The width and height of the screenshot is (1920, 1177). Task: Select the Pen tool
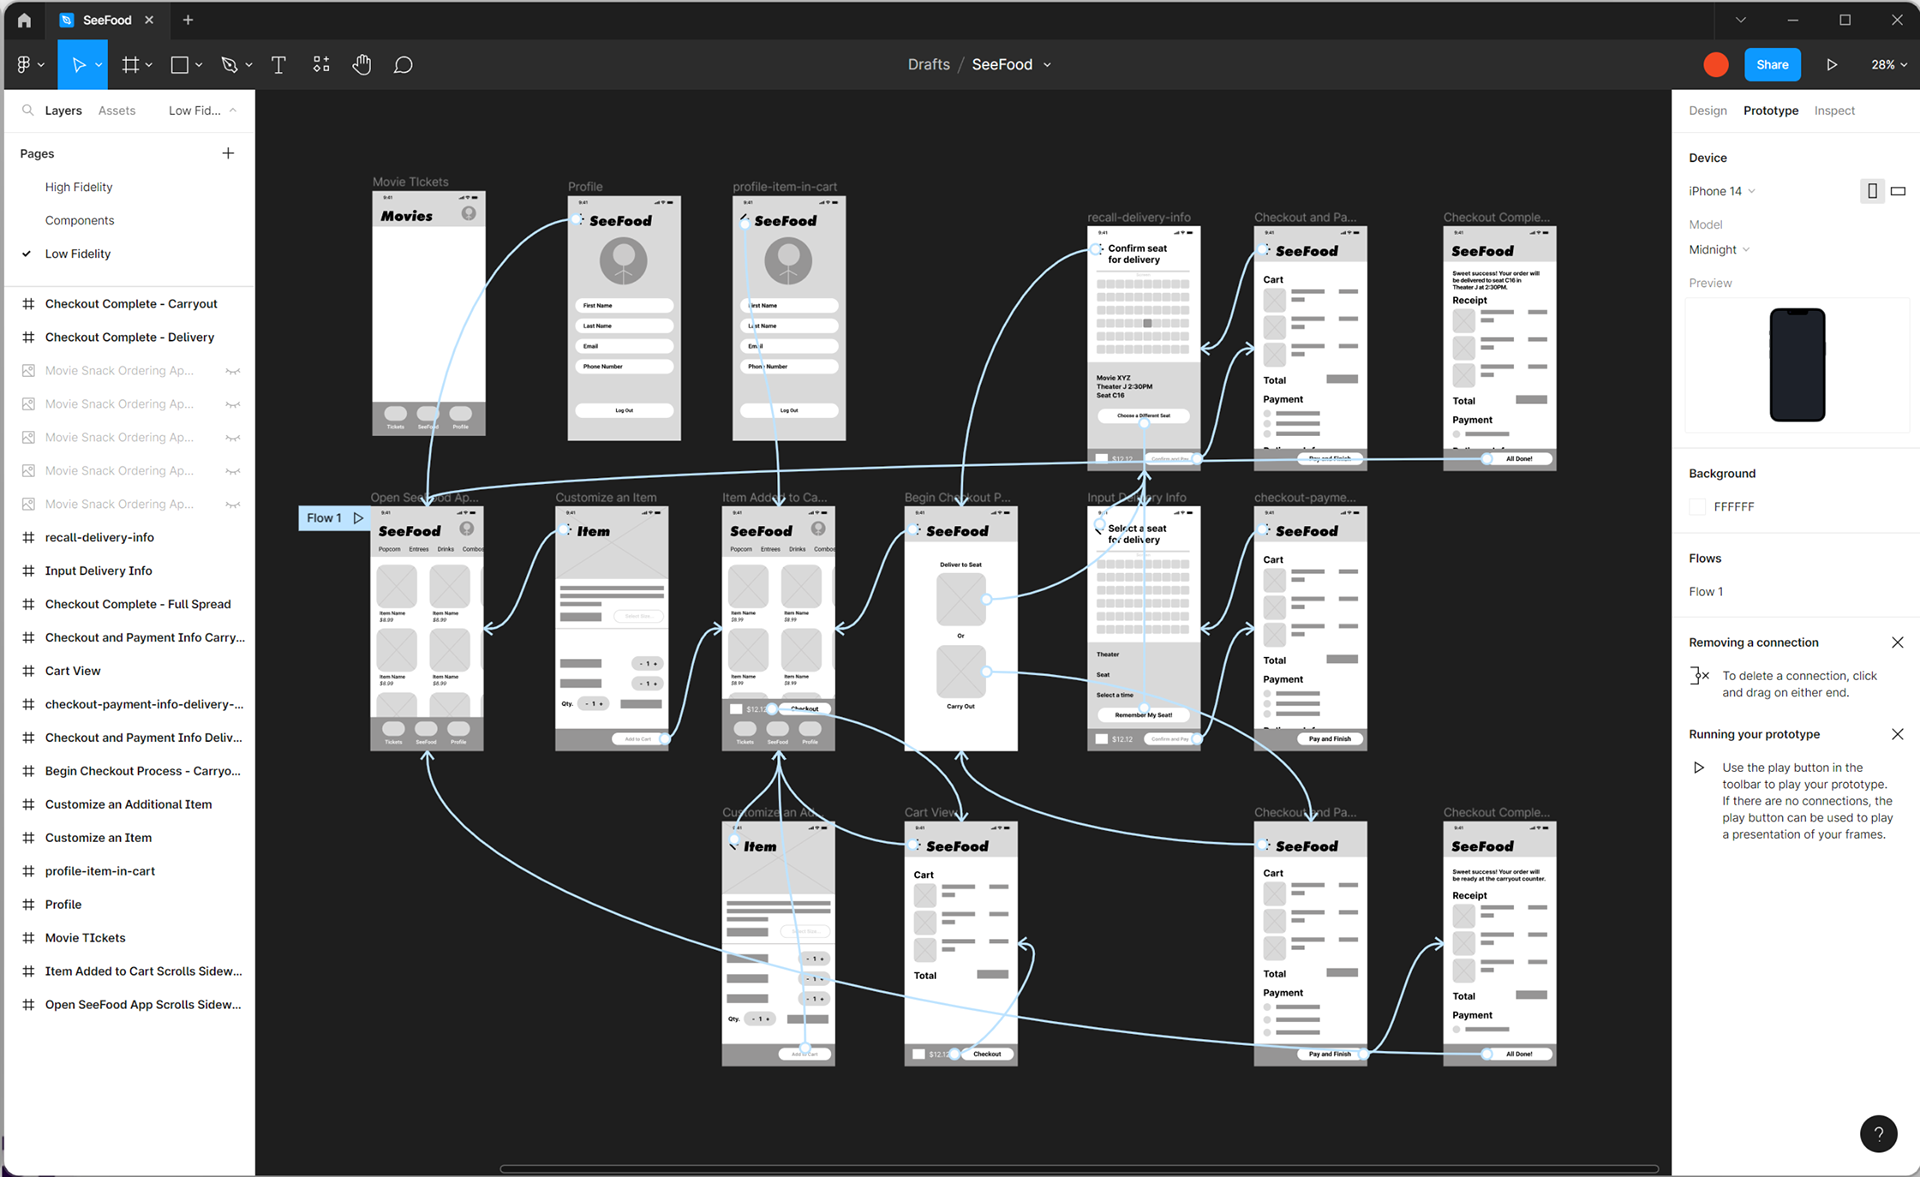point(229,65)
